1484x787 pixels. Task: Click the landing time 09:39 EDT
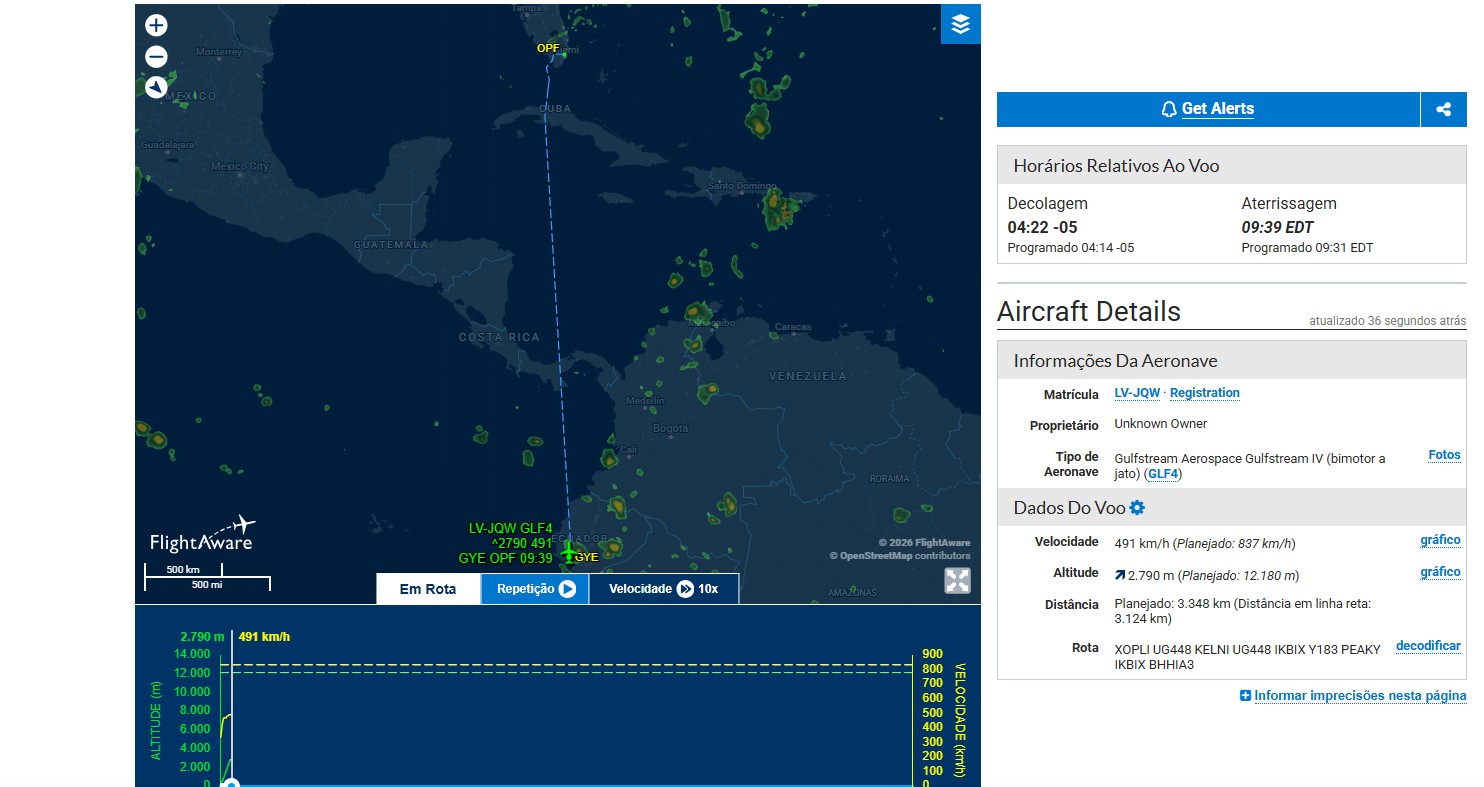click(1277, 227)
